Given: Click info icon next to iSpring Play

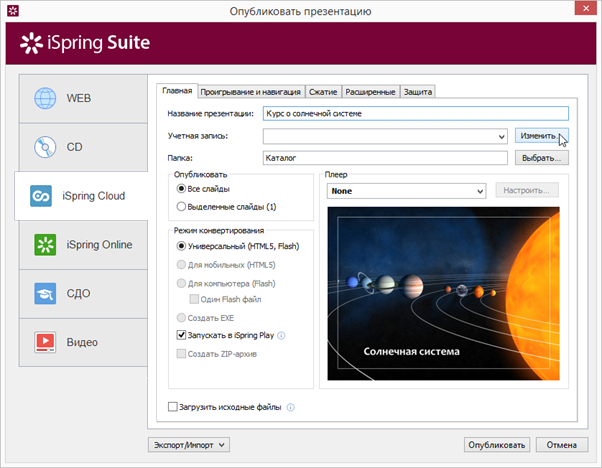Looking at the screenshot, I should point(281,336).
